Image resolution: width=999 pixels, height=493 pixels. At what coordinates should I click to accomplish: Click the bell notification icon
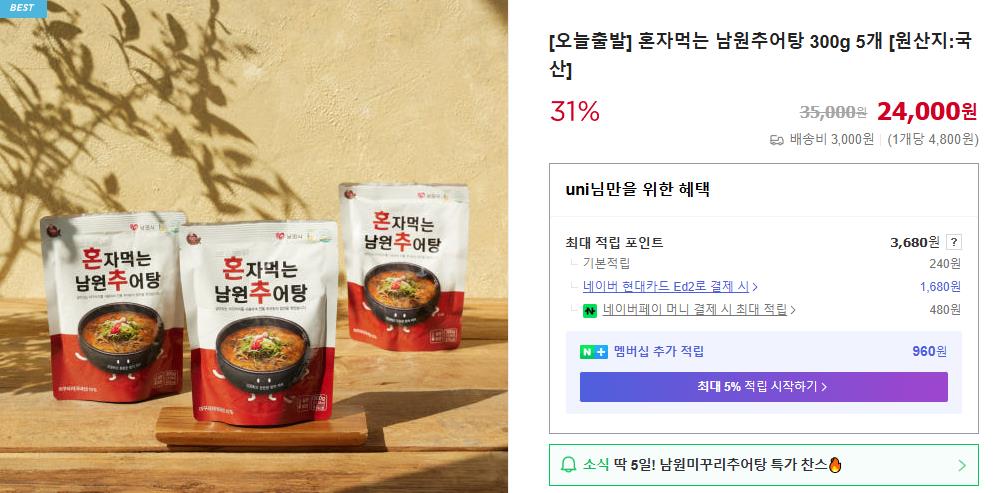(568, 465)
